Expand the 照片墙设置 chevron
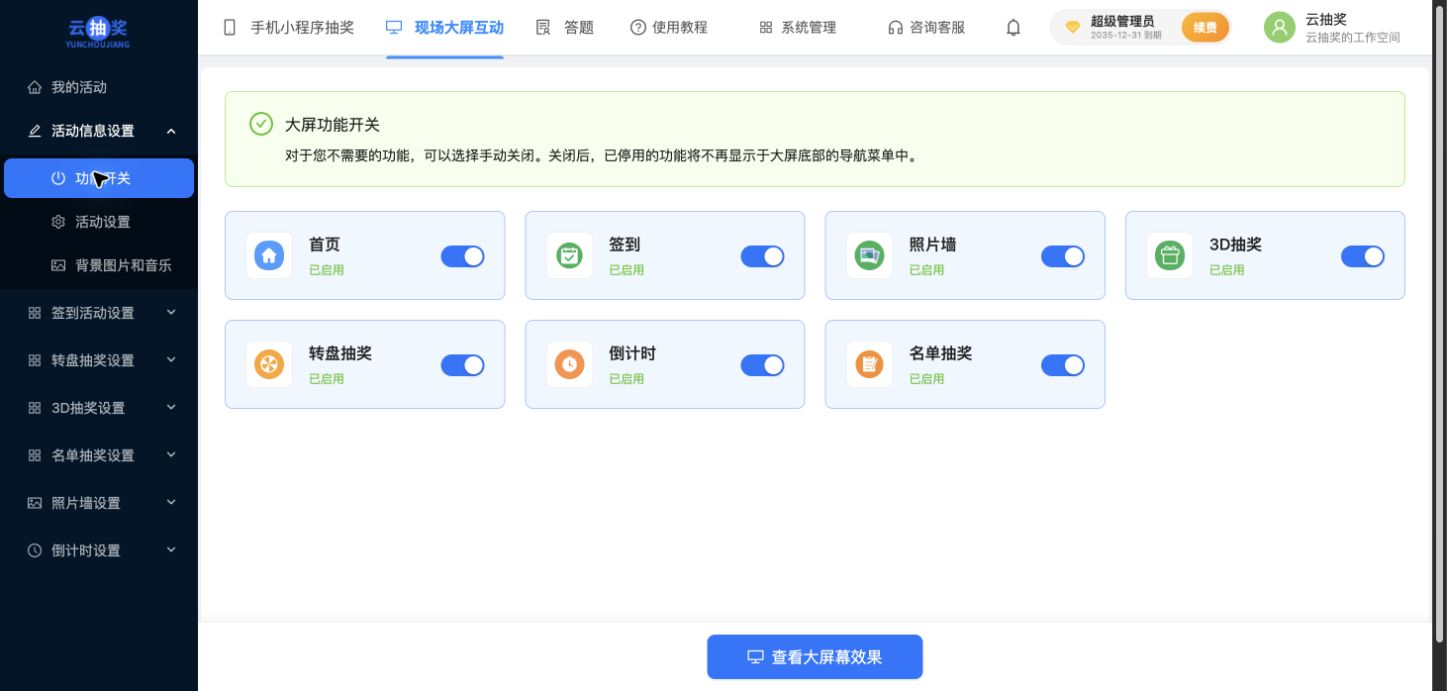Image resolution: width=1447 pixels, height=691 pixels. coord(171,502)
